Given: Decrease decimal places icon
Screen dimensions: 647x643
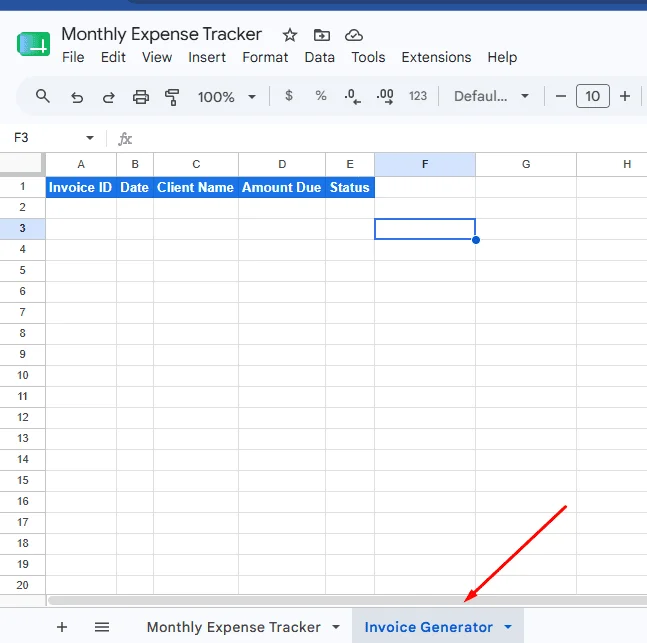Looking at the screenshot, I should coord(352,97).
